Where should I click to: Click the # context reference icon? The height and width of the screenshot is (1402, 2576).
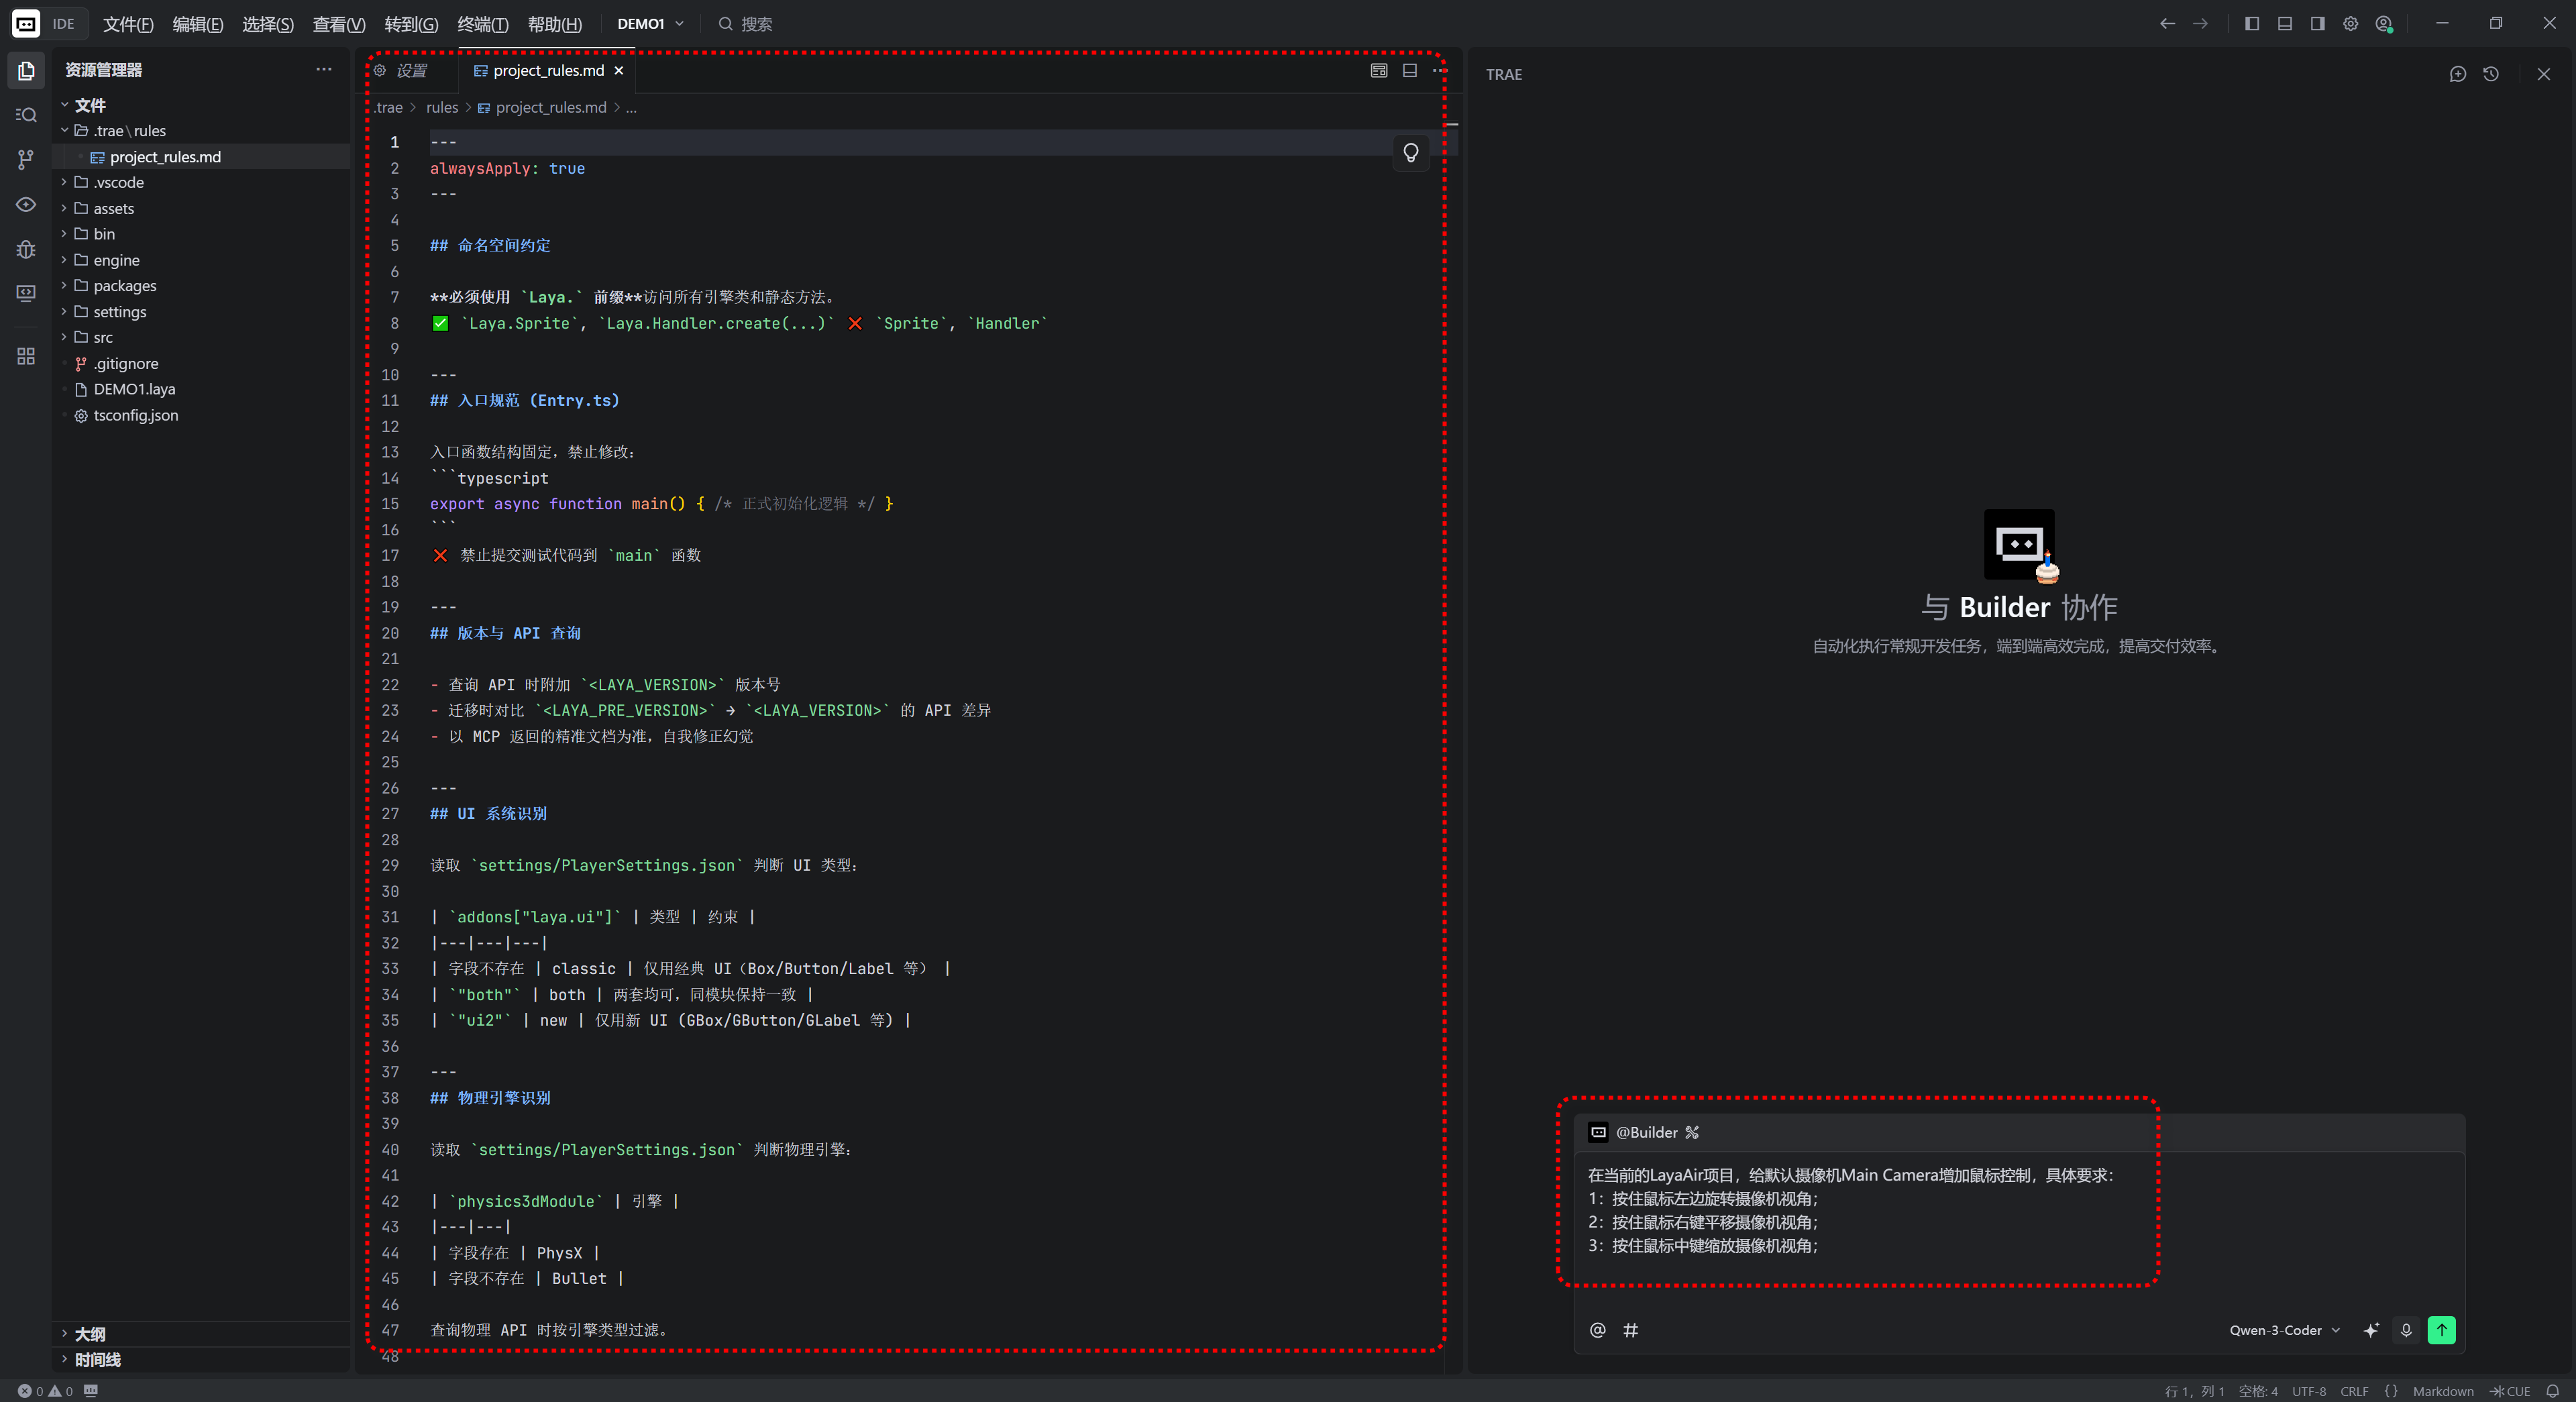point(1630,1330)
